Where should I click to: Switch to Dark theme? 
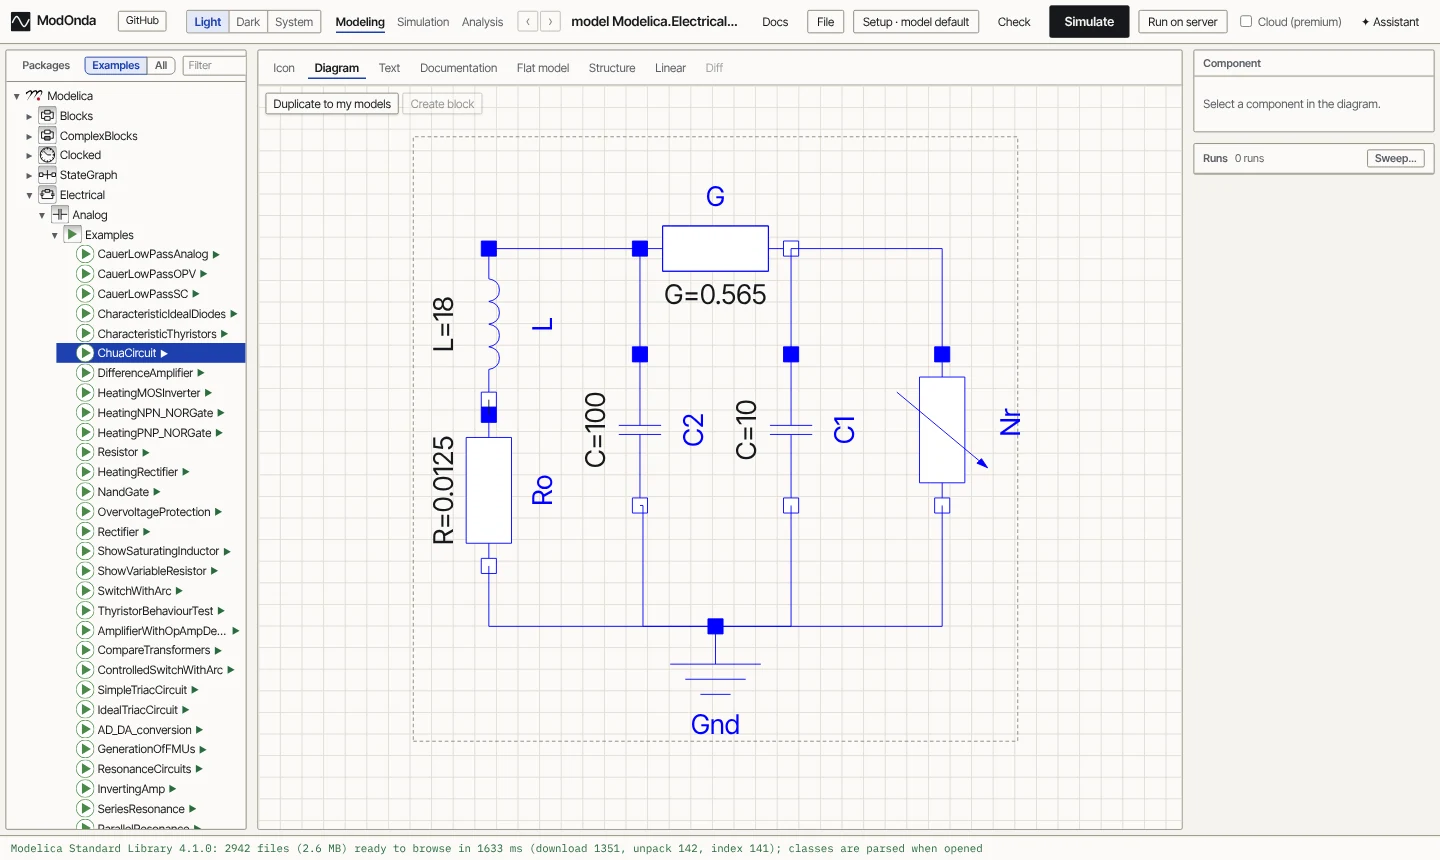click(x=248, y=22)
